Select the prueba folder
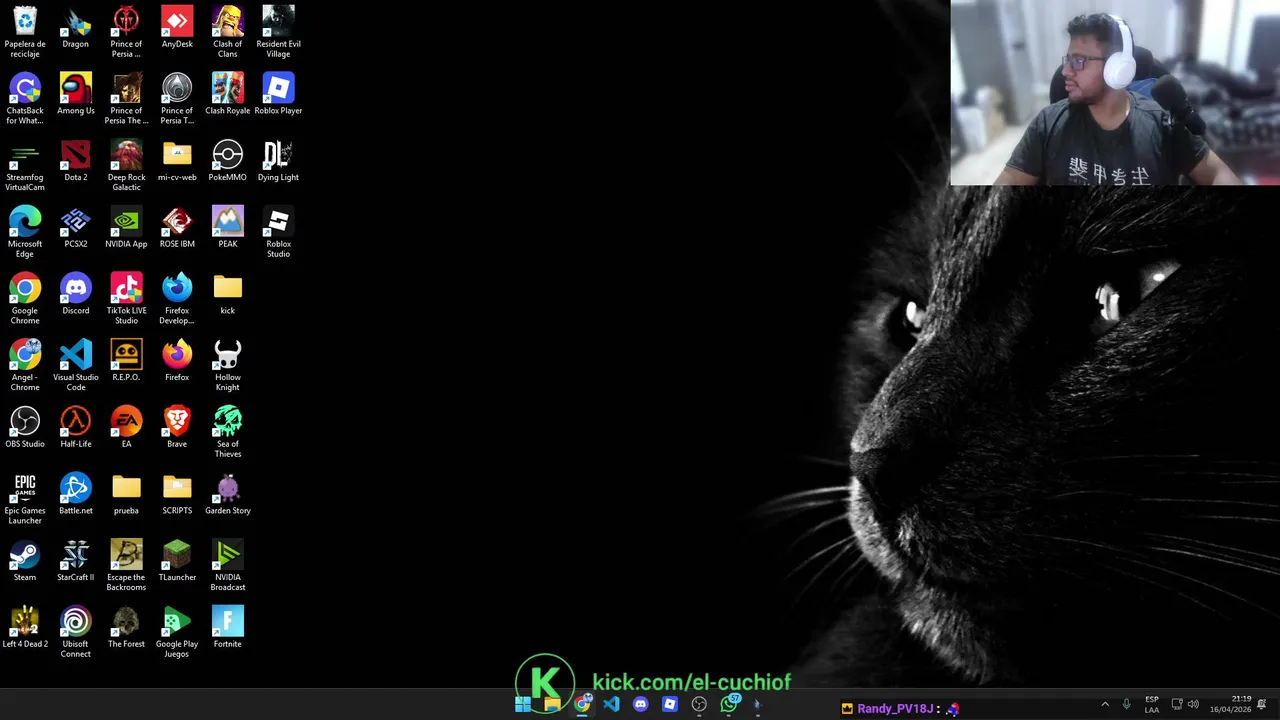The height and width of the screenshot is (720, 1280). click(x=126, y=494)
